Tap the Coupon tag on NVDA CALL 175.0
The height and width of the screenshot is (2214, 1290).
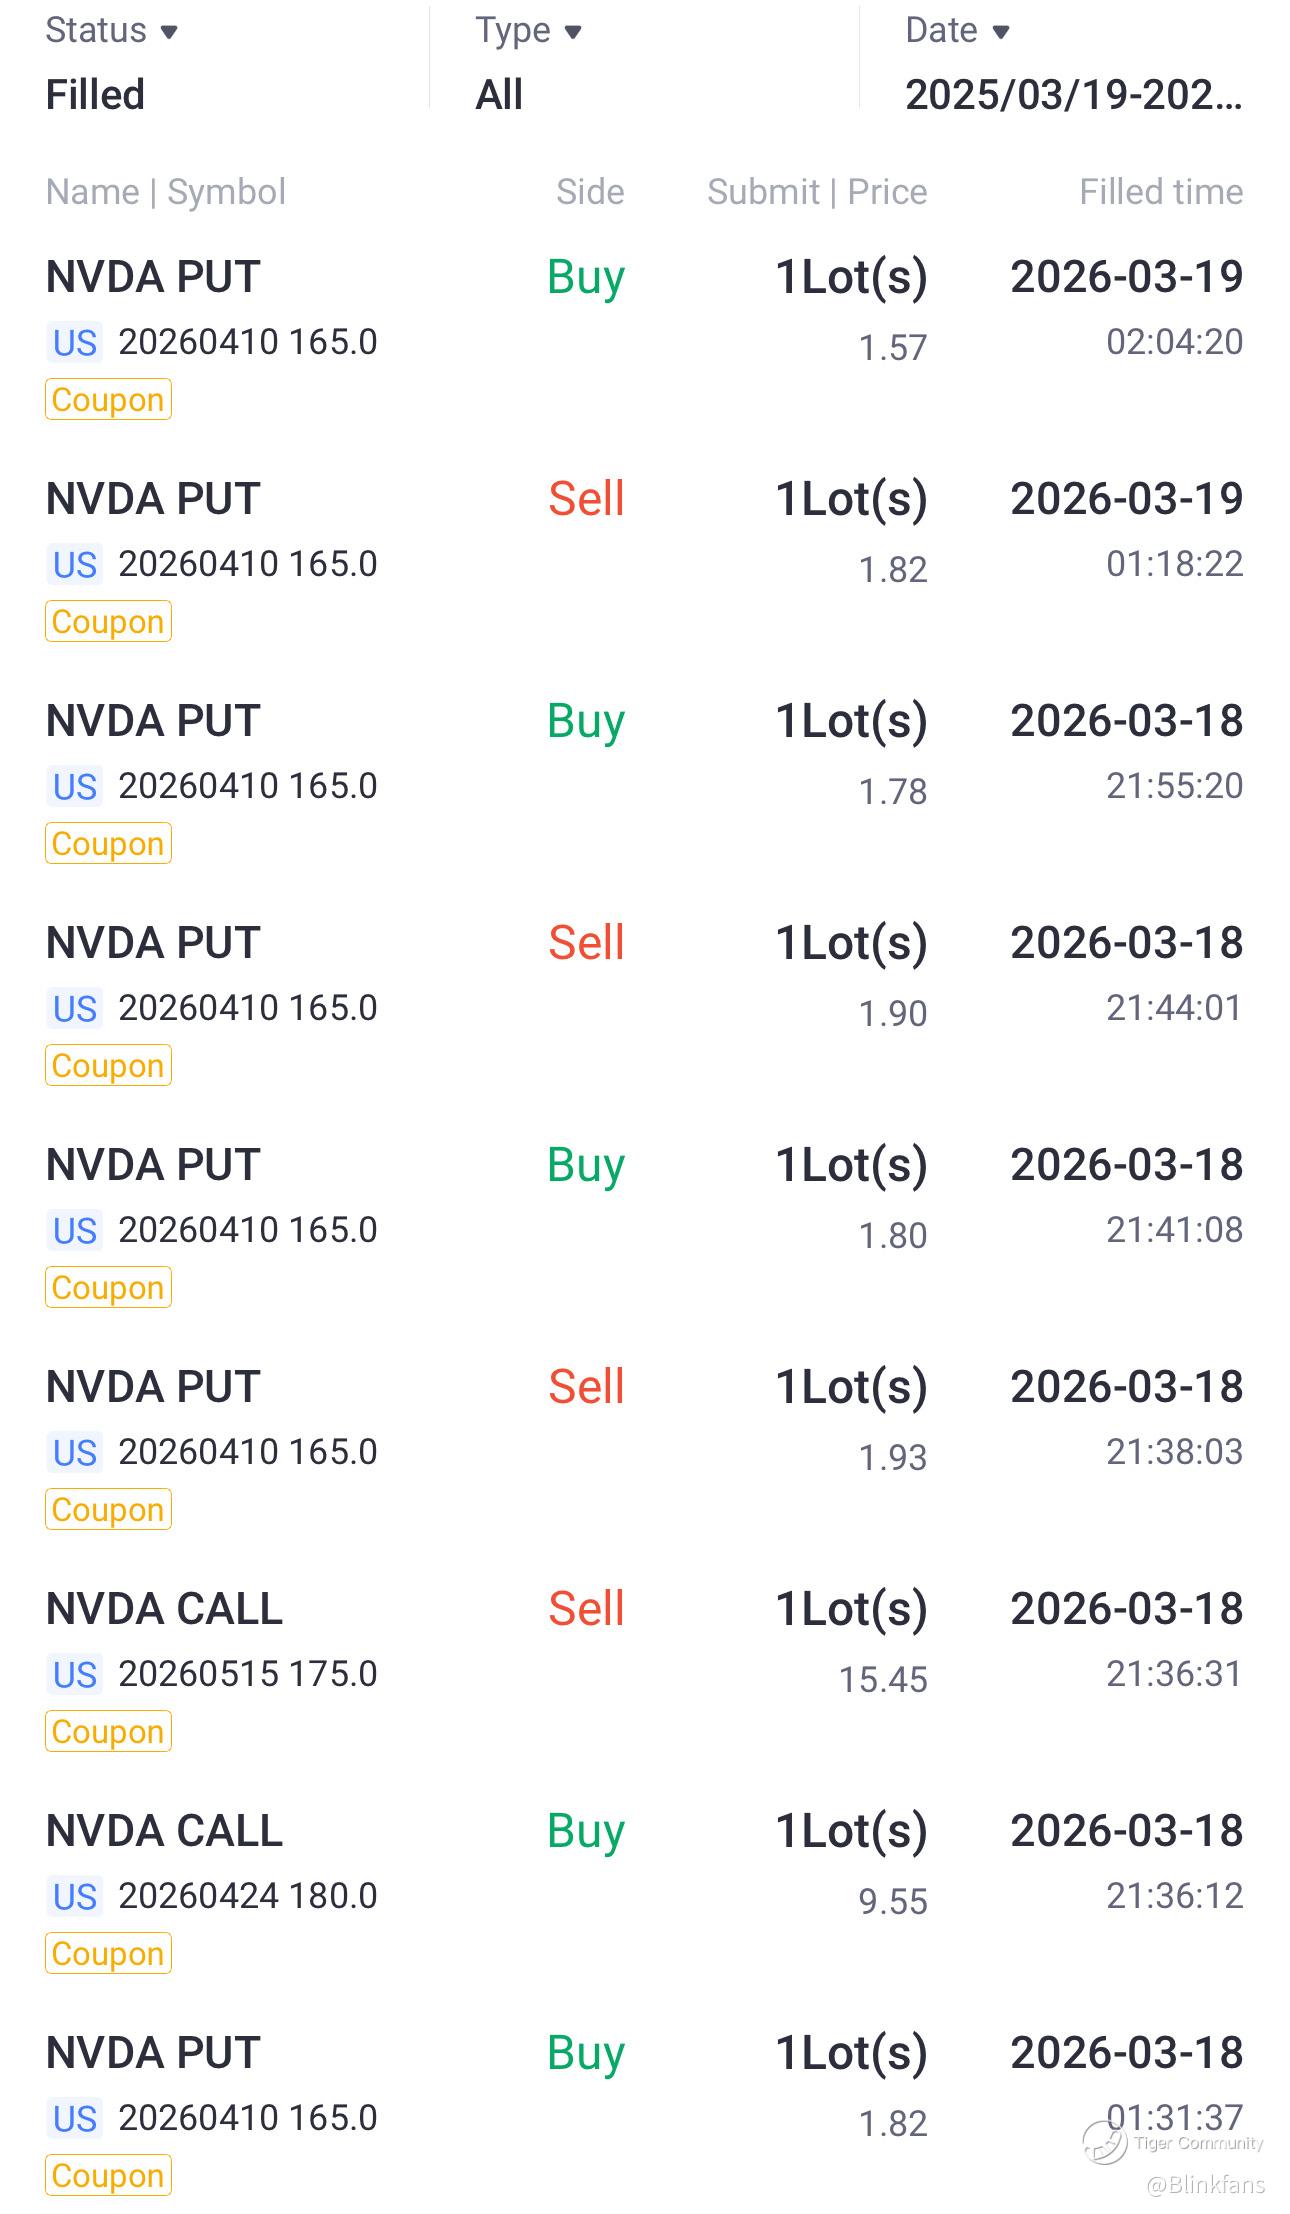(108, 1732)
